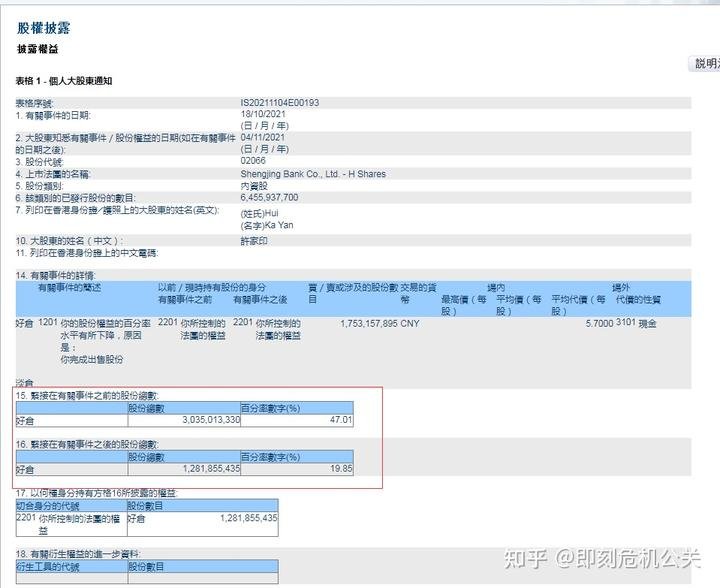Click the 切合身分的代號 column header
720x588 pixels.
(48, 506)
